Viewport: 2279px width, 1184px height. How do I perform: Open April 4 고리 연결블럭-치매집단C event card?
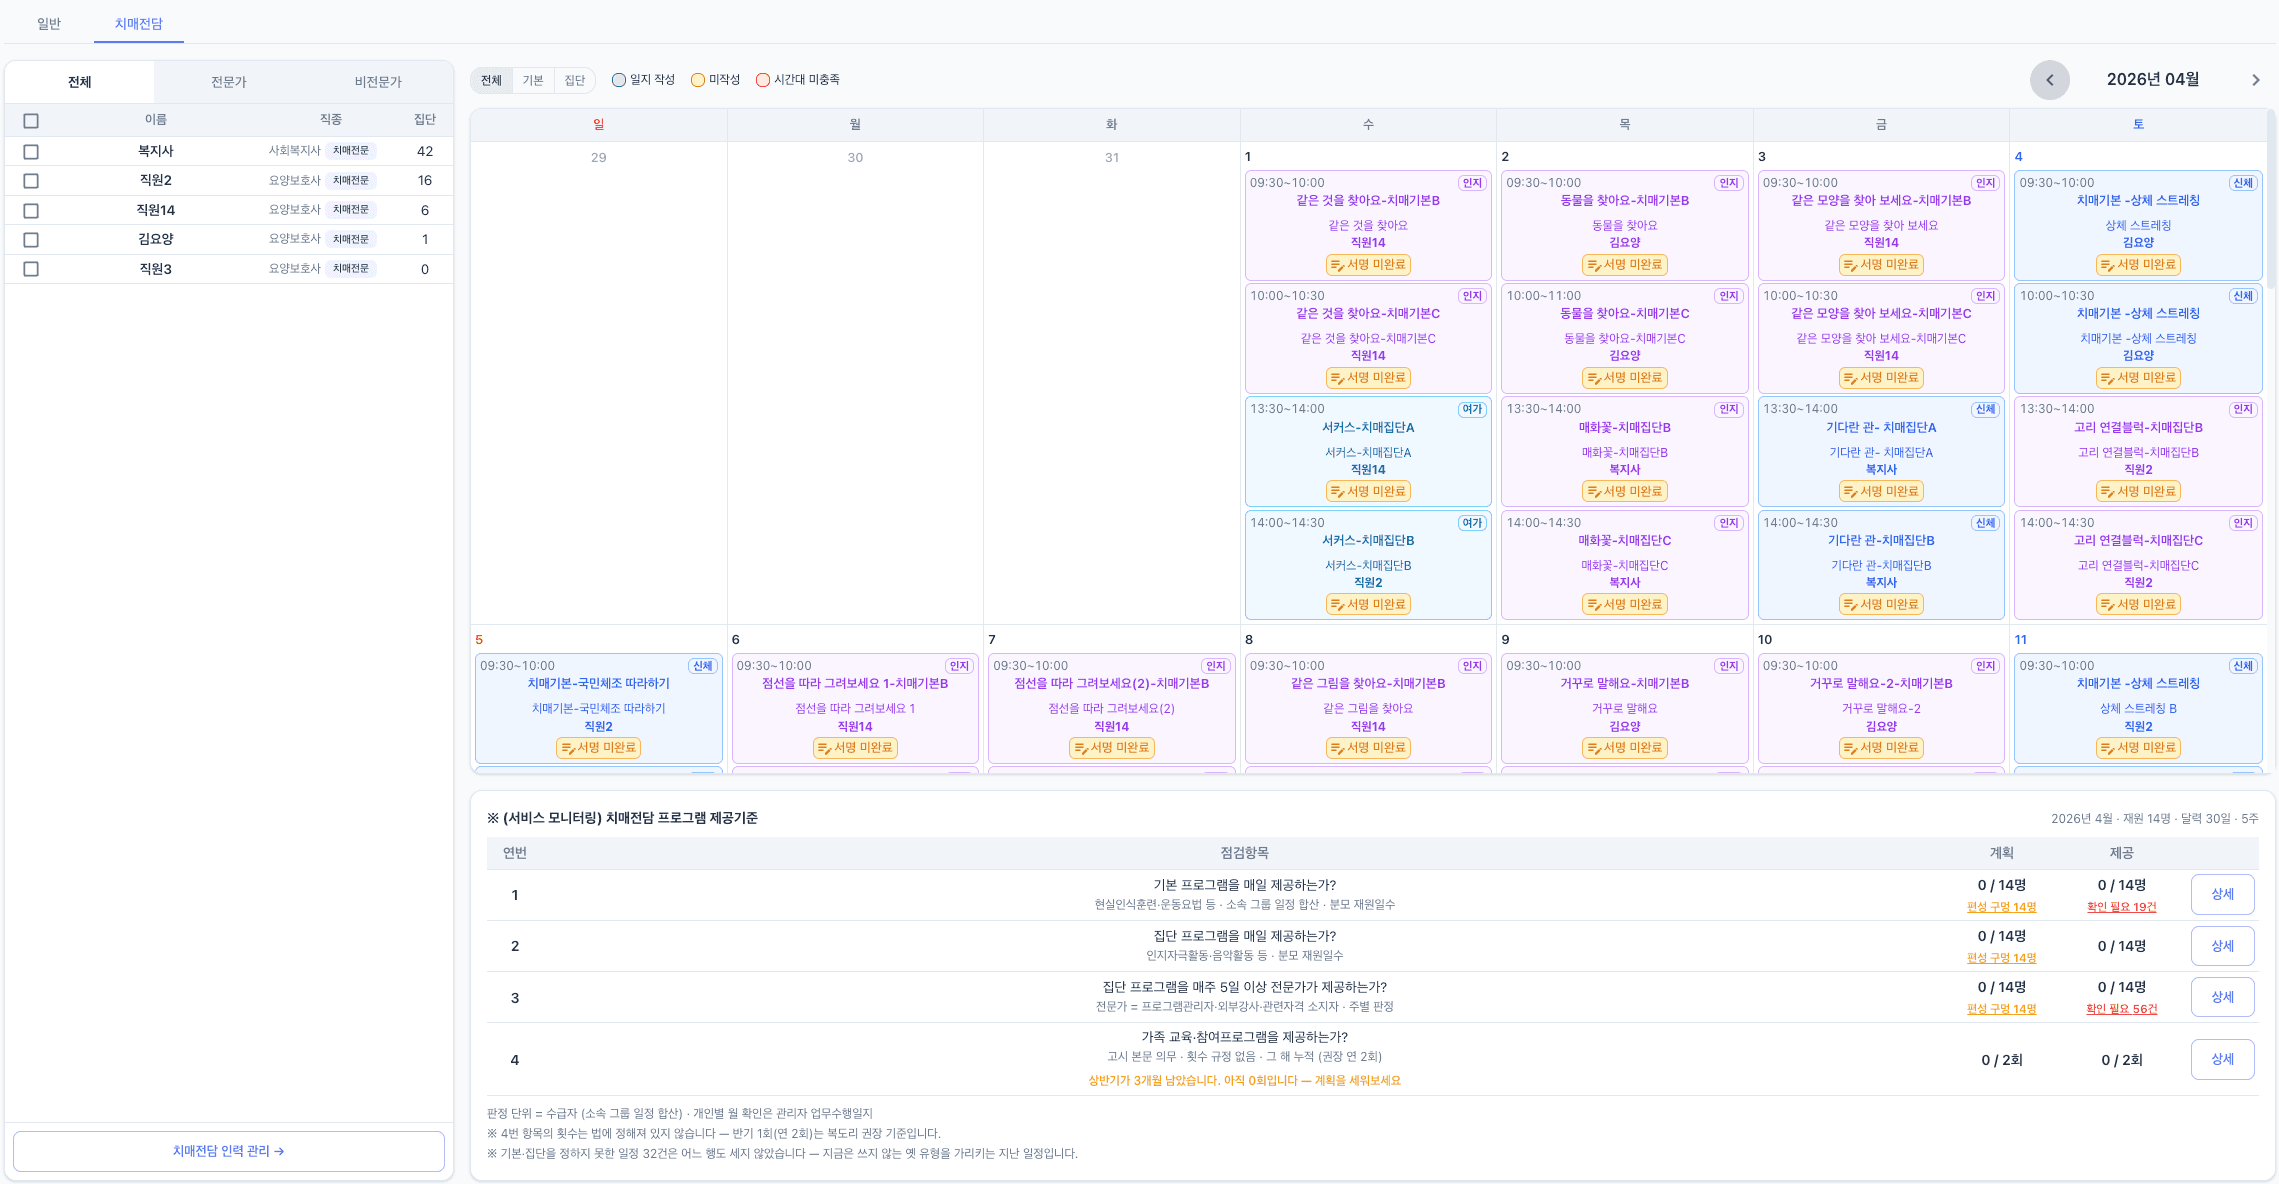pos(2138,565)
